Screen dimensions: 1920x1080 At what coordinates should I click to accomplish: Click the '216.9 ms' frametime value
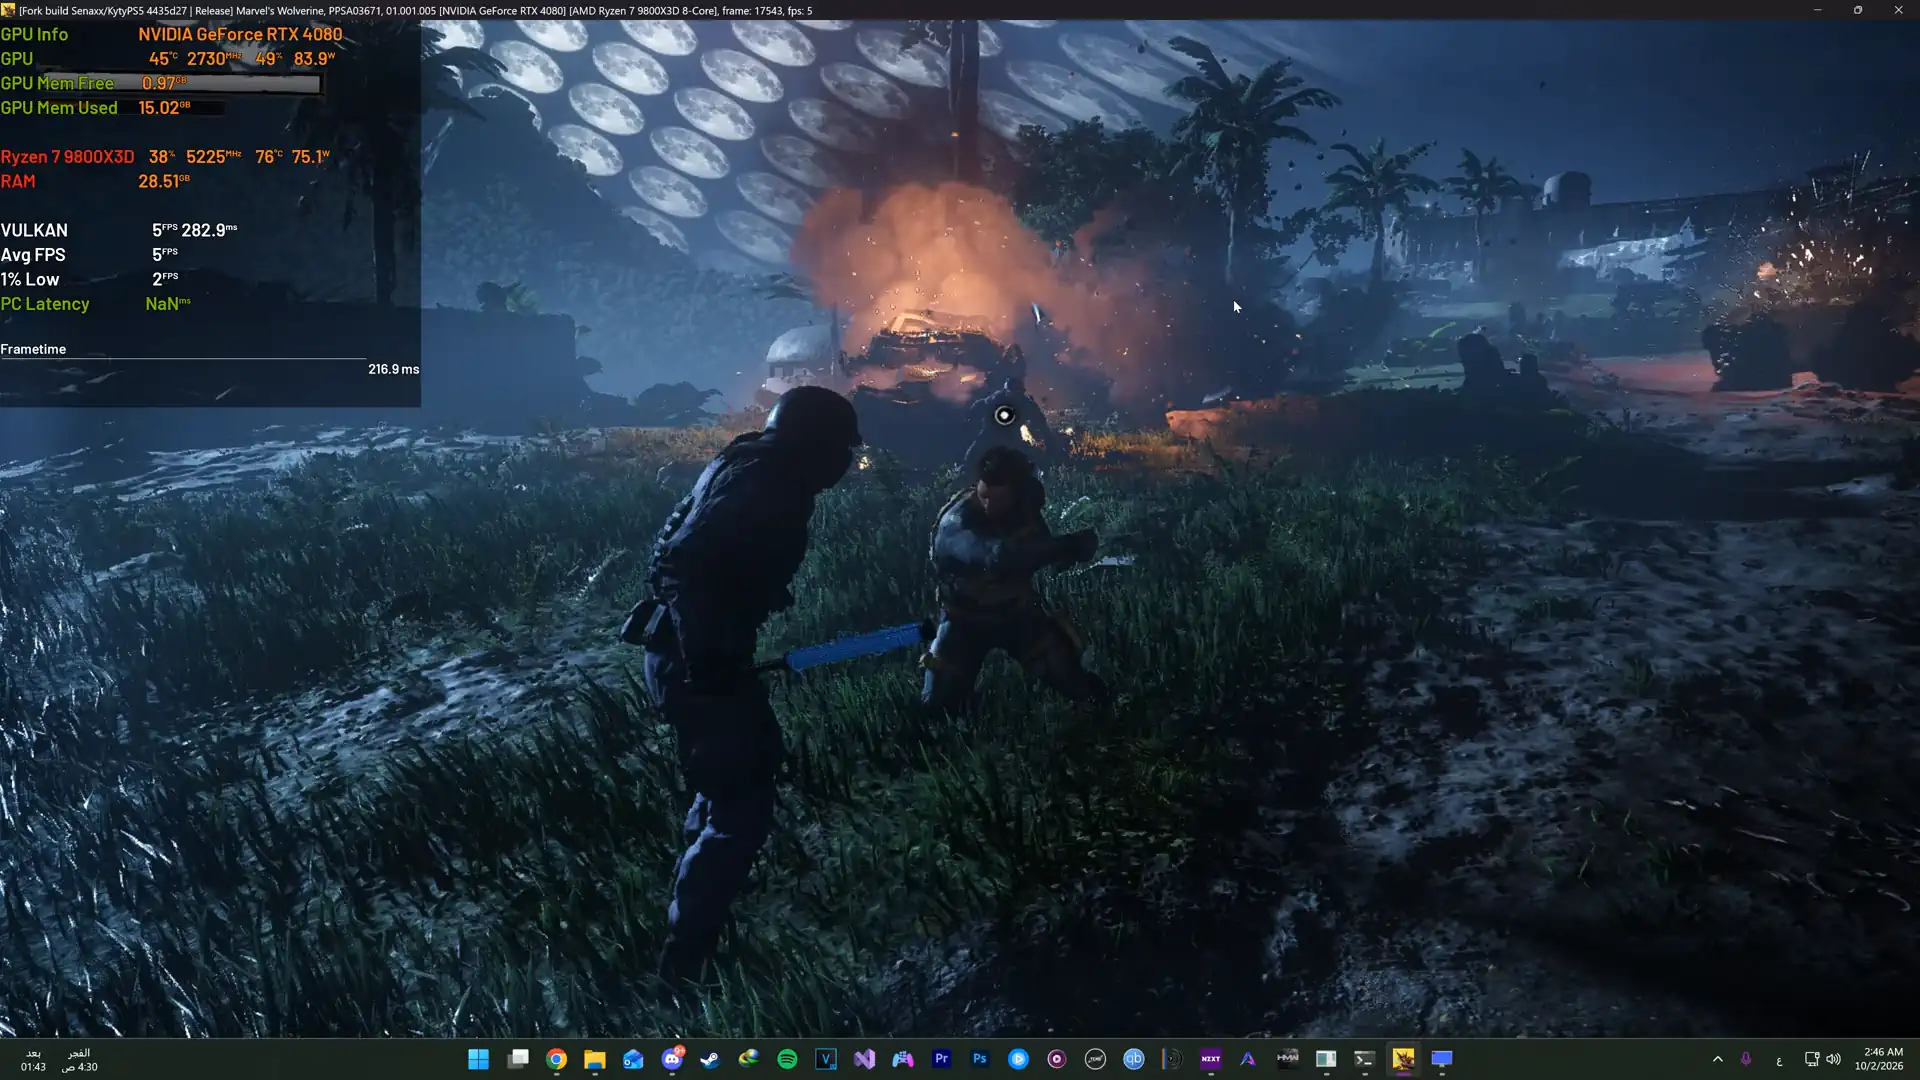click(x=393, y=369)
